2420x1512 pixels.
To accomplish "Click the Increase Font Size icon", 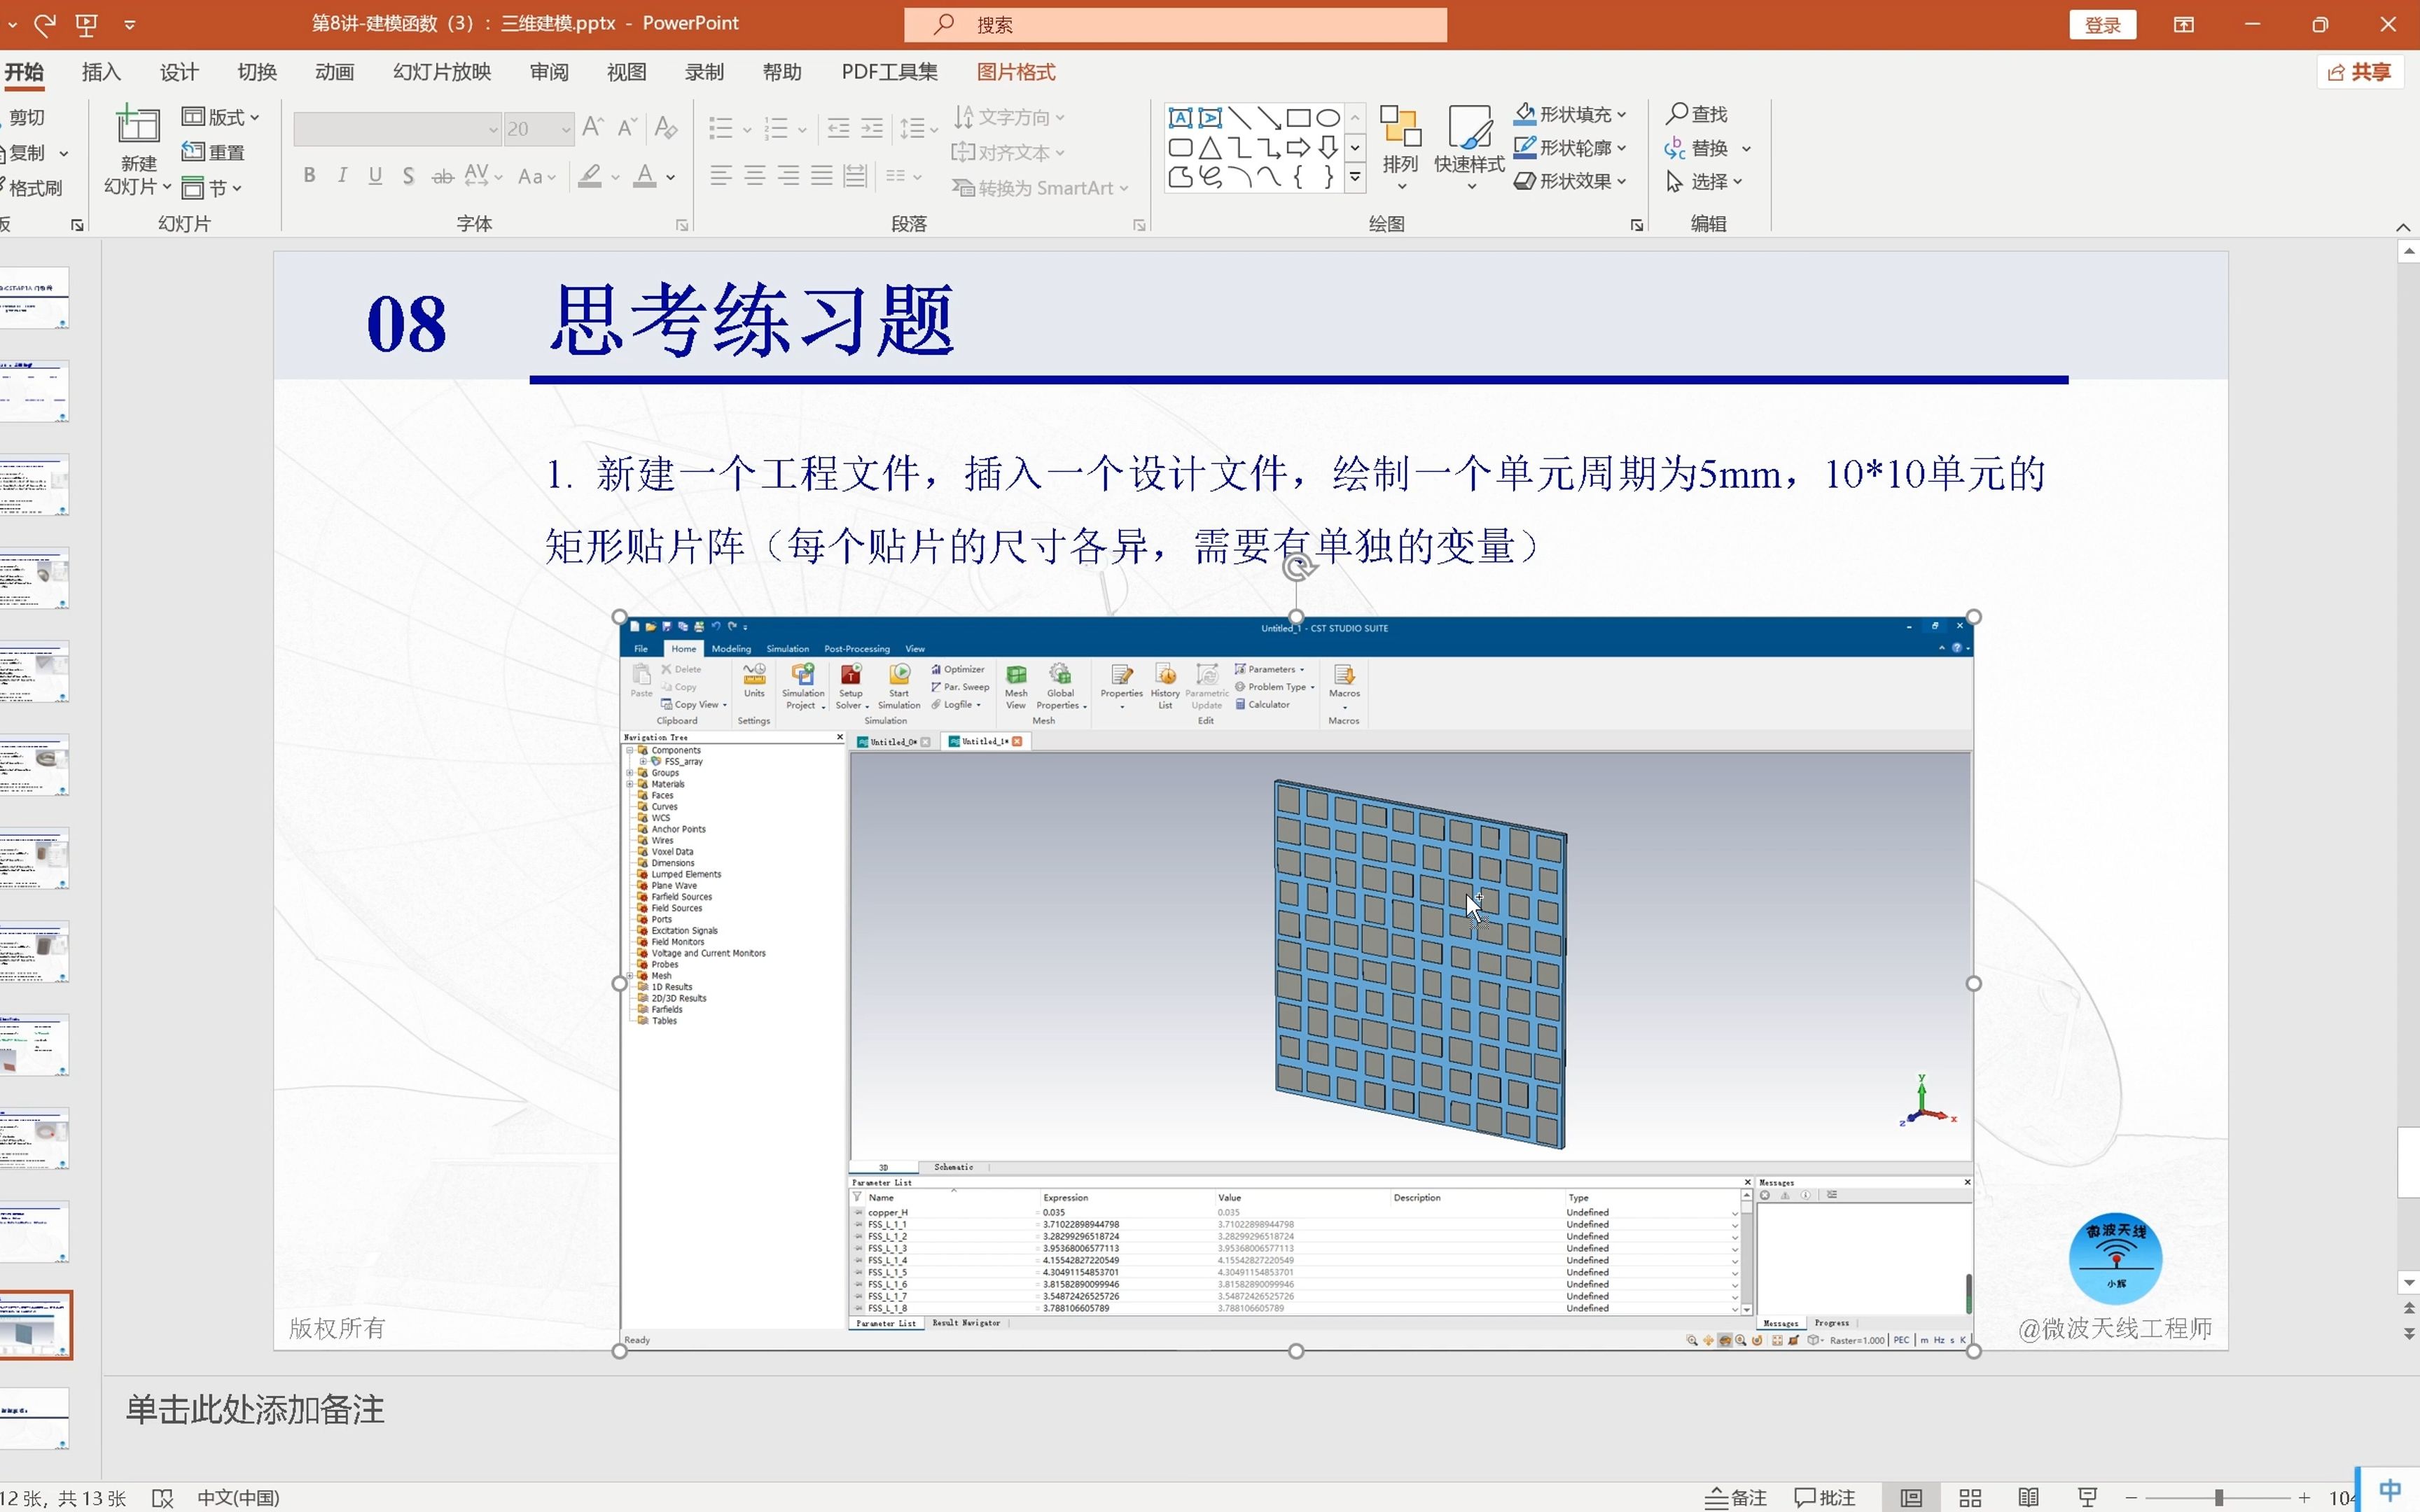I will tap(593, 128).
